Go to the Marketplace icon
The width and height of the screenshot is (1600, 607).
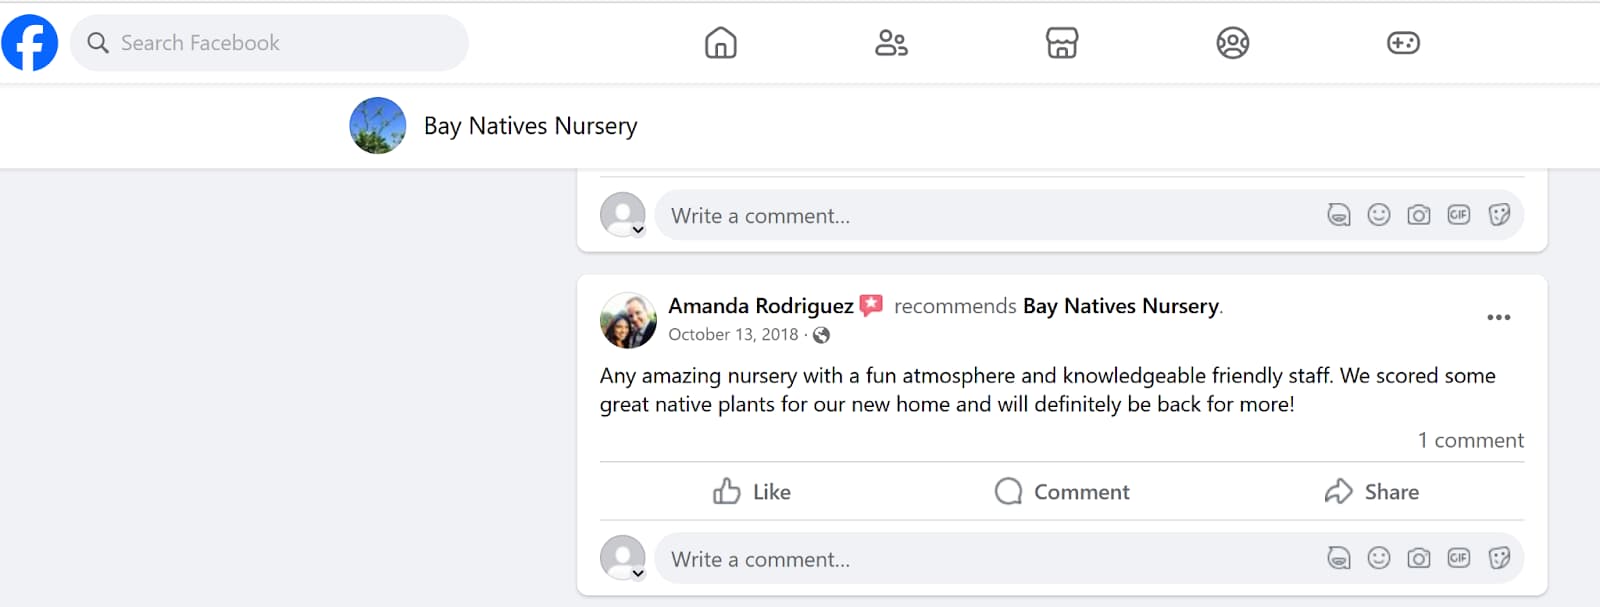coord(1061,43)
